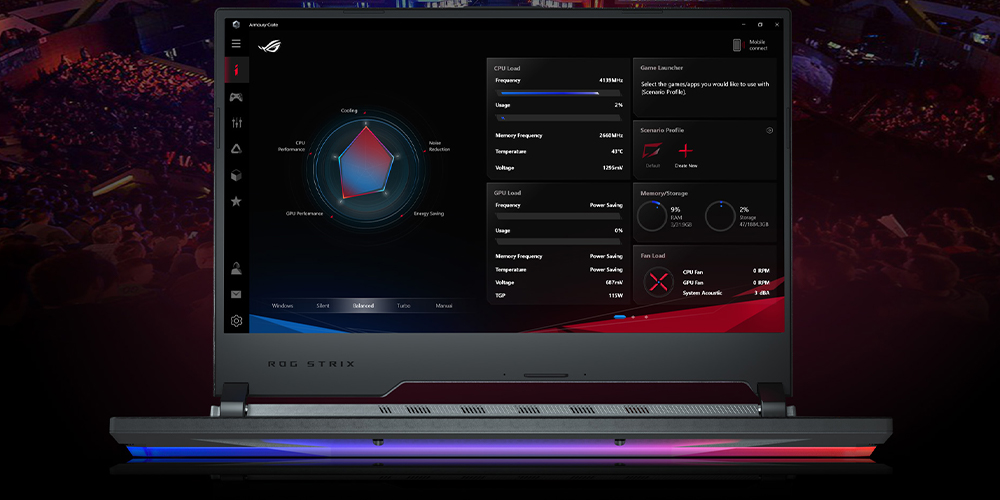Open the Settings gear icon
1000x500 pixels.
237,321
